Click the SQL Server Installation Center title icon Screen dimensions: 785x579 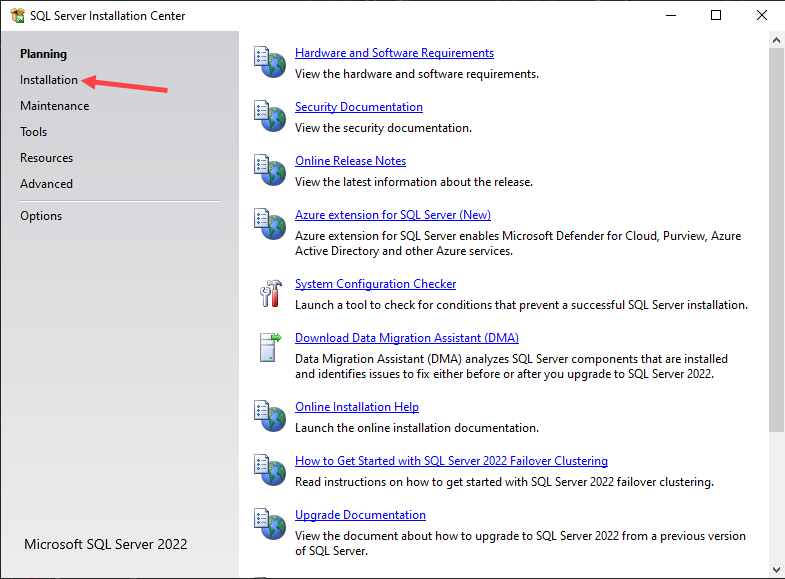coord(18,16)
